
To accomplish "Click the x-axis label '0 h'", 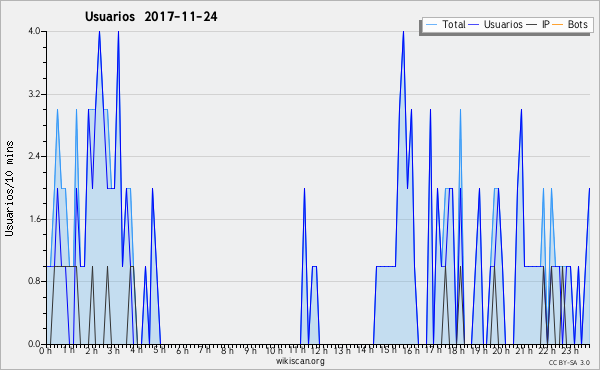I will (x=45, y=351).
